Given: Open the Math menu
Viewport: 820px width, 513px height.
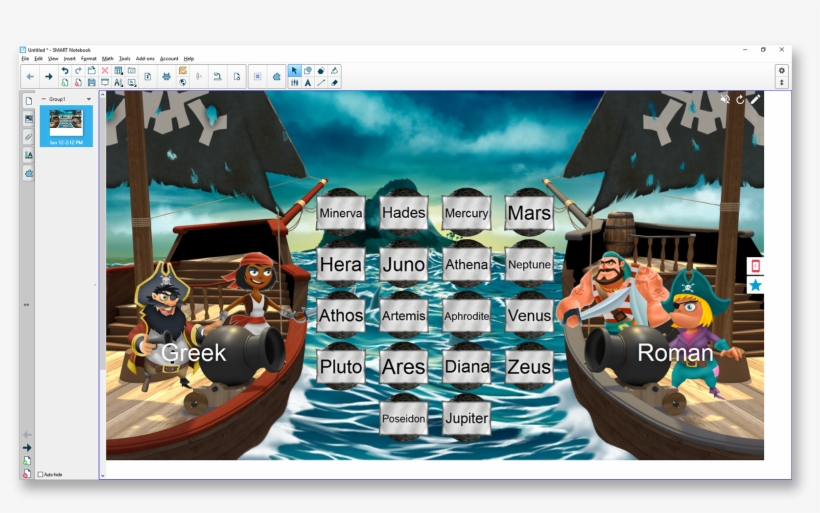Looking at the screenshot, I should (x=107, y=59).
